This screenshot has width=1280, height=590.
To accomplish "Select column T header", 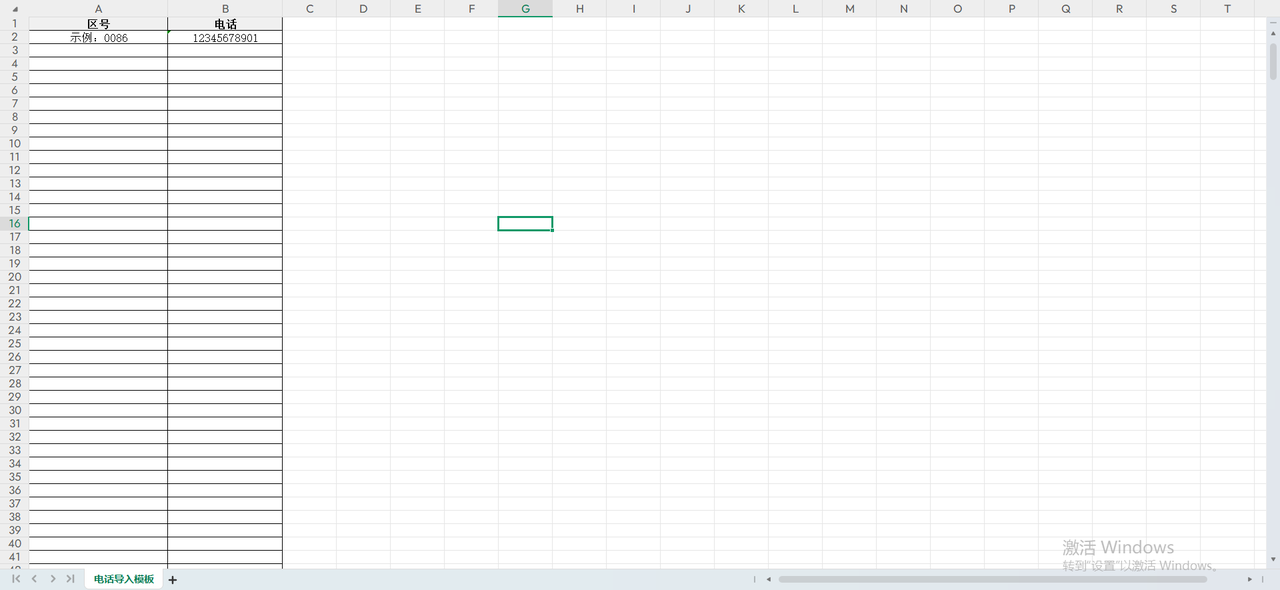I will pos(1227,9).
